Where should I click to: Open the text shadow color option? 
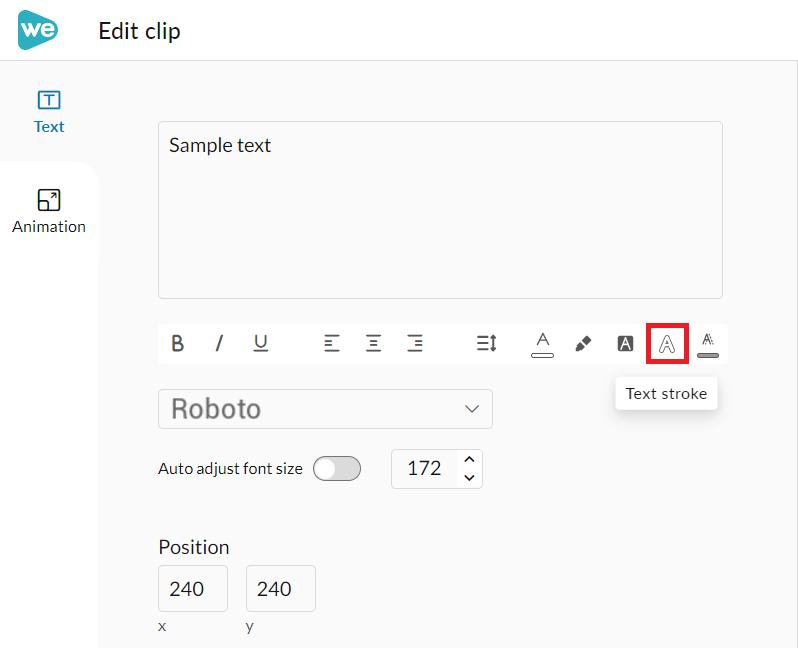pos(708,343)
